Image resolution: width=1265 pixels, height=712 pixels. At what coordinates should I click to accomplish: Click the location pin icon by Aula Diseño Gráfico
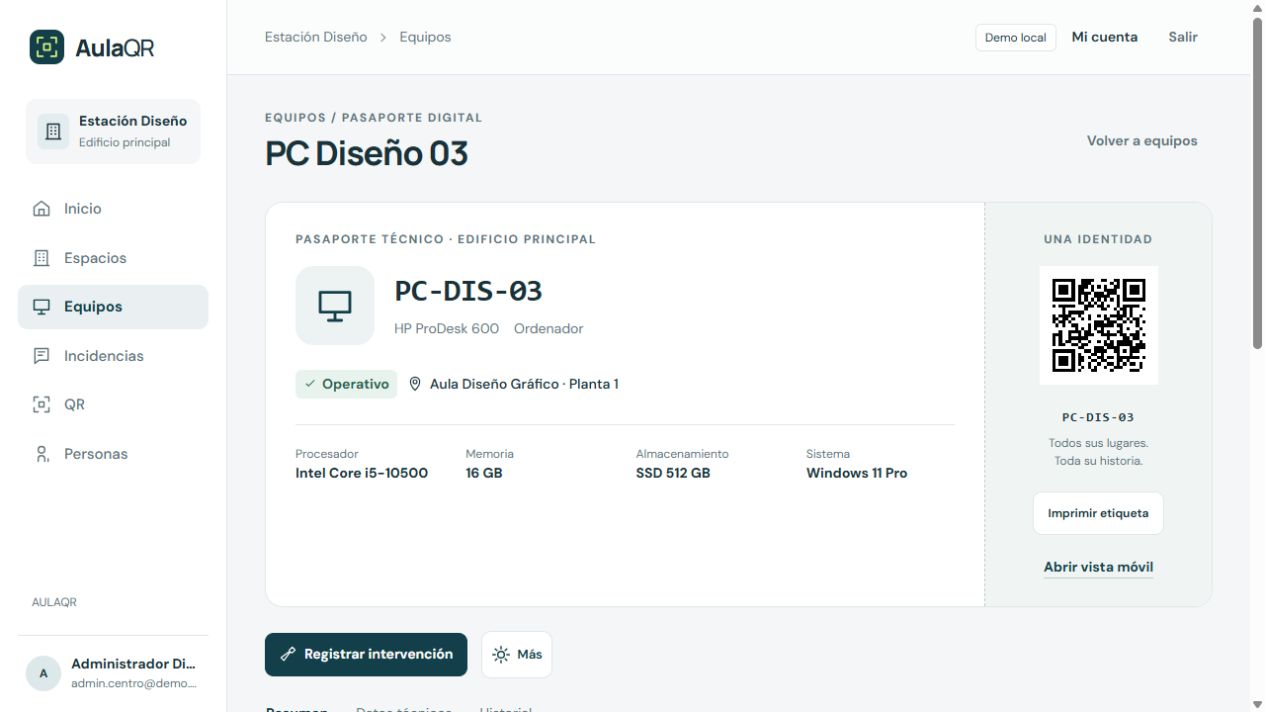click(x=415, y=384)
